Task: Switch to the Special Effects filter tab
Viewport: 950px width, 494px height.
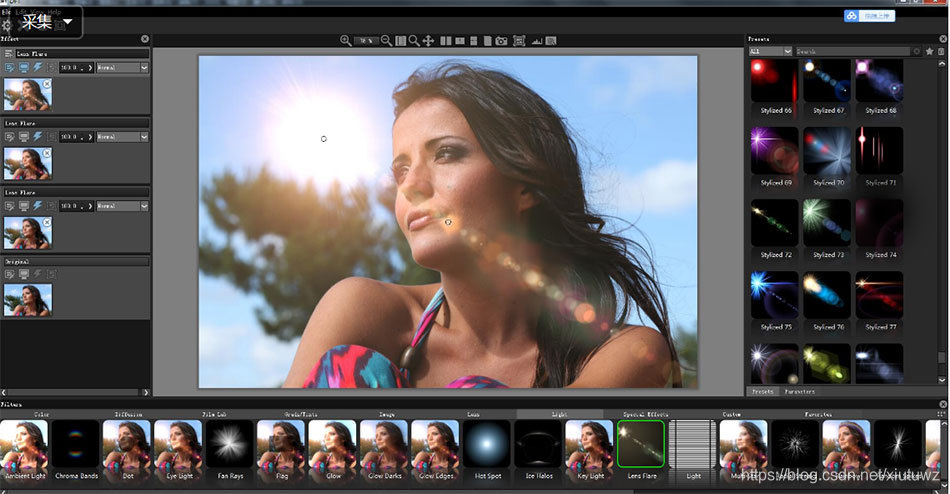Action: point(645,415)
